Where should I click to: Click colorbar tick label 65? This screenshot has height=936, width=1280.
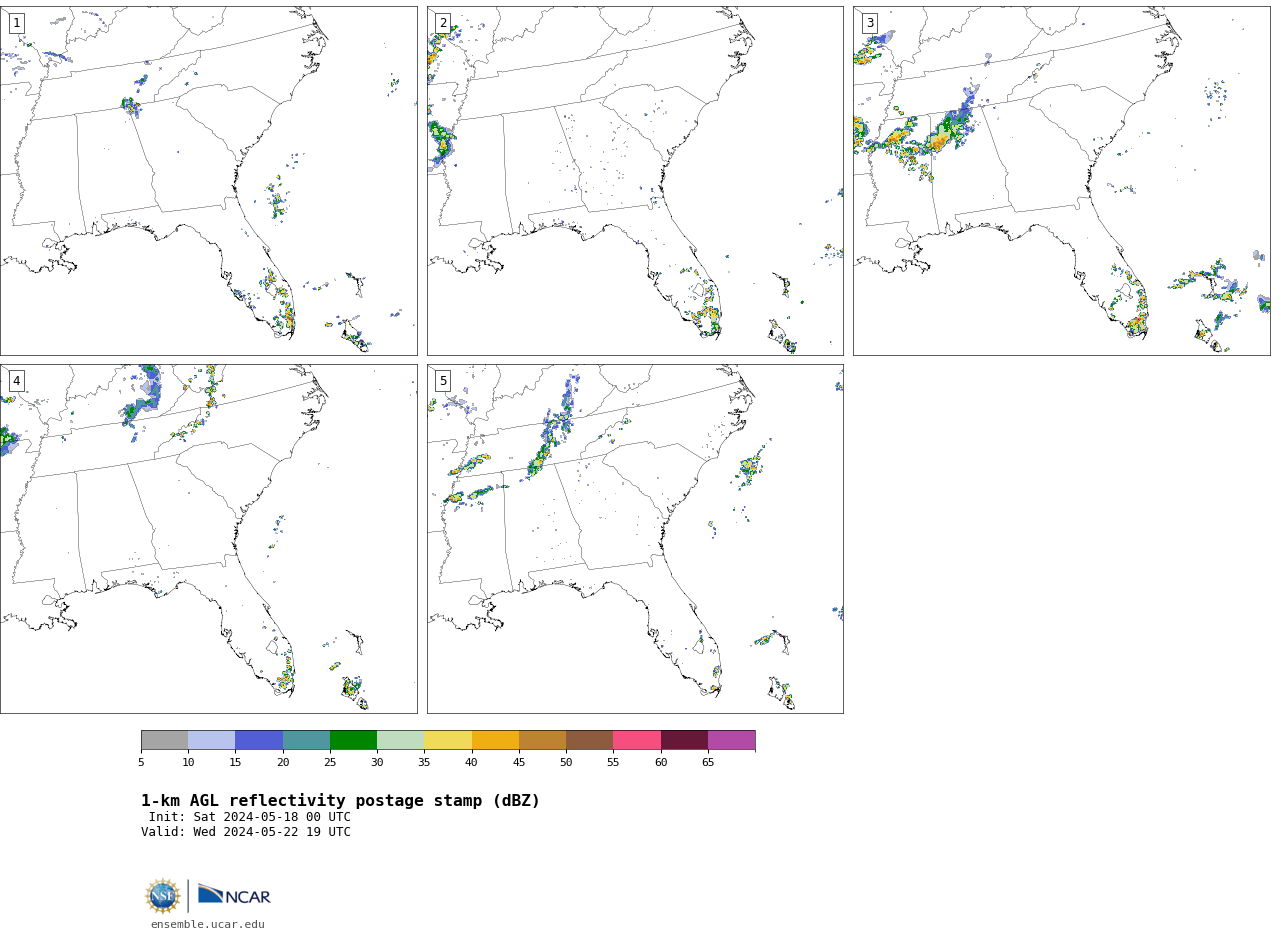point(708,763)
